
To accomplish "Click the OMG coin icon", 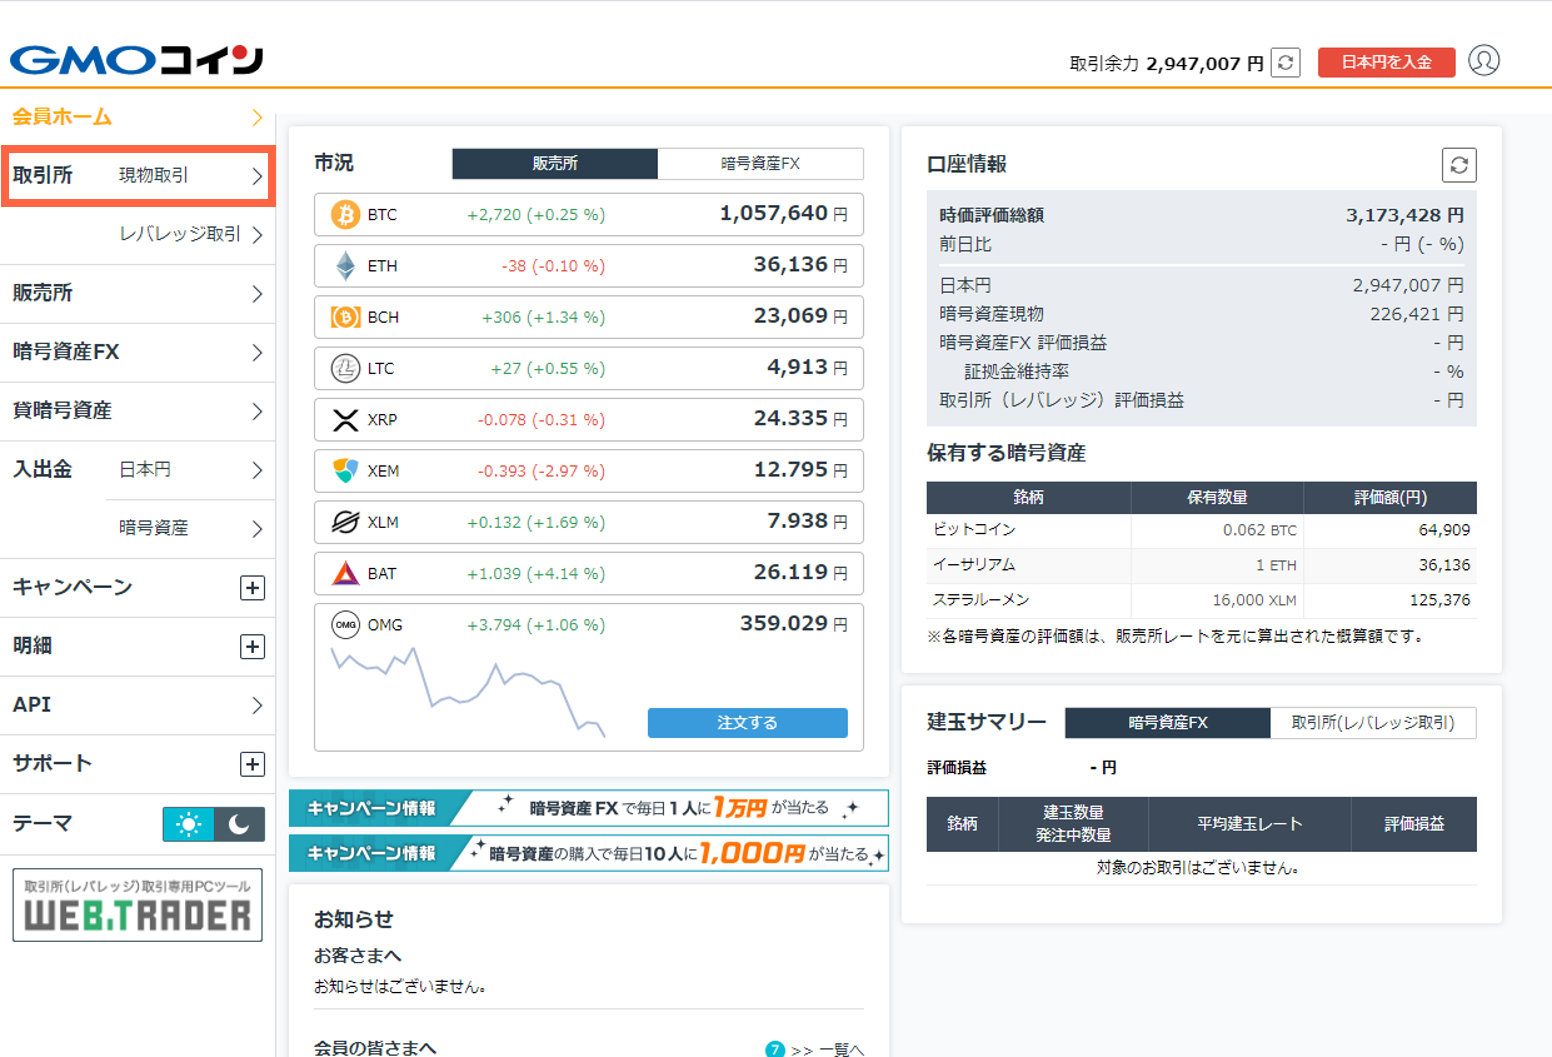I will click(x=344, y=624).
